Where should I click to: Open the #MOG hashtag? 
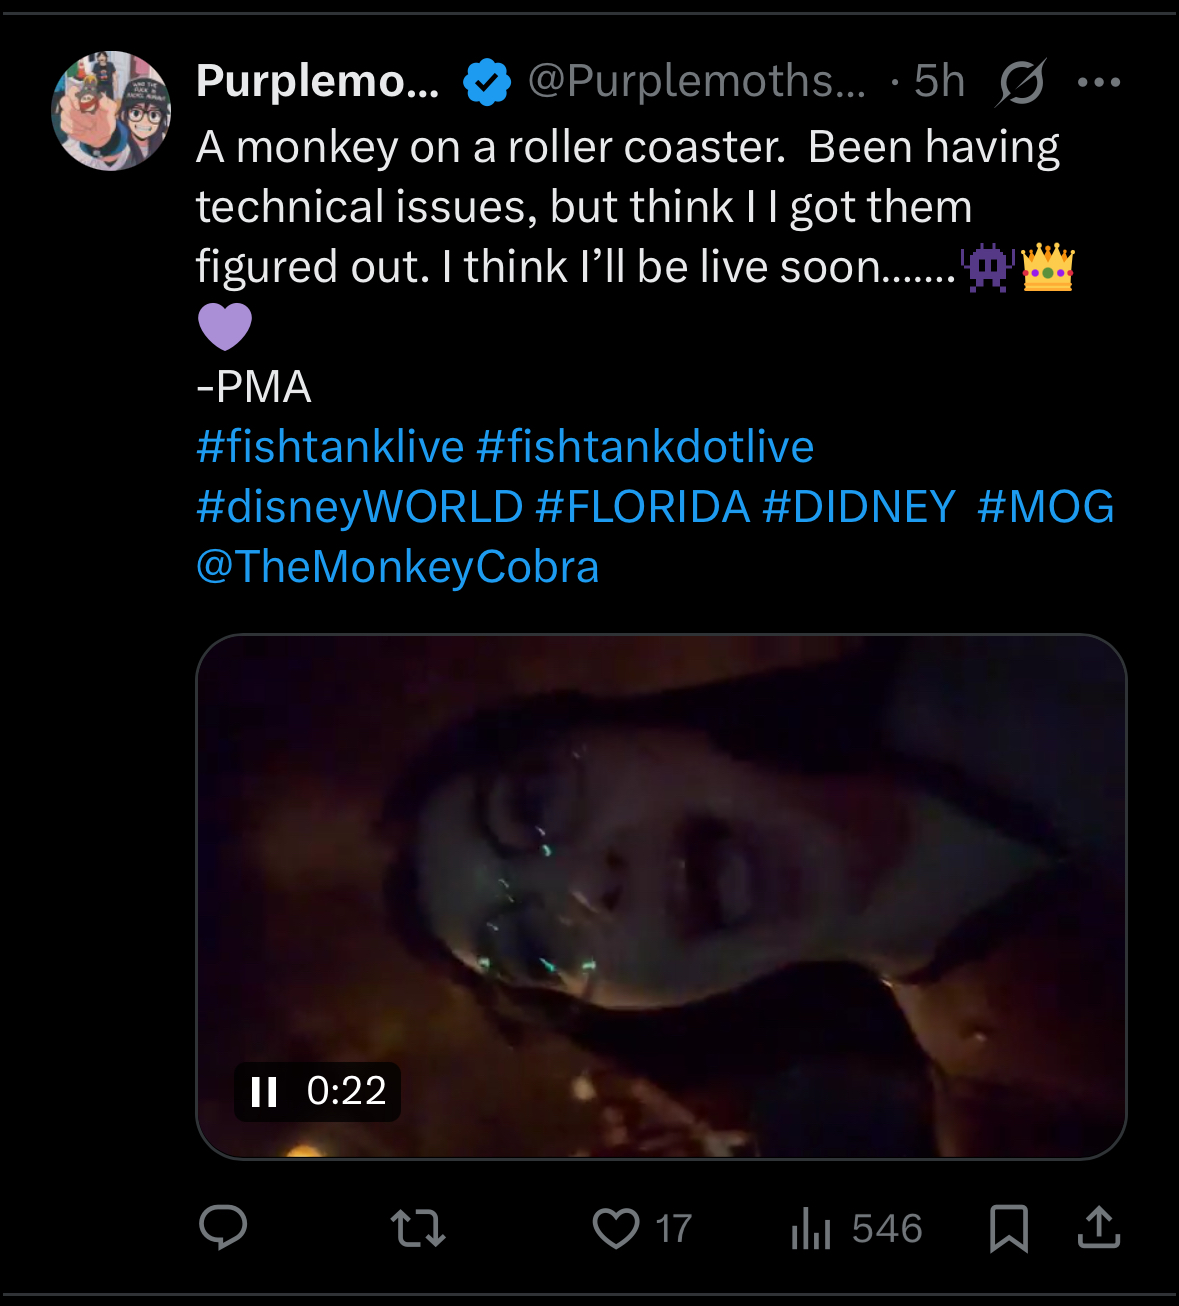click(x=1045, y=507)
